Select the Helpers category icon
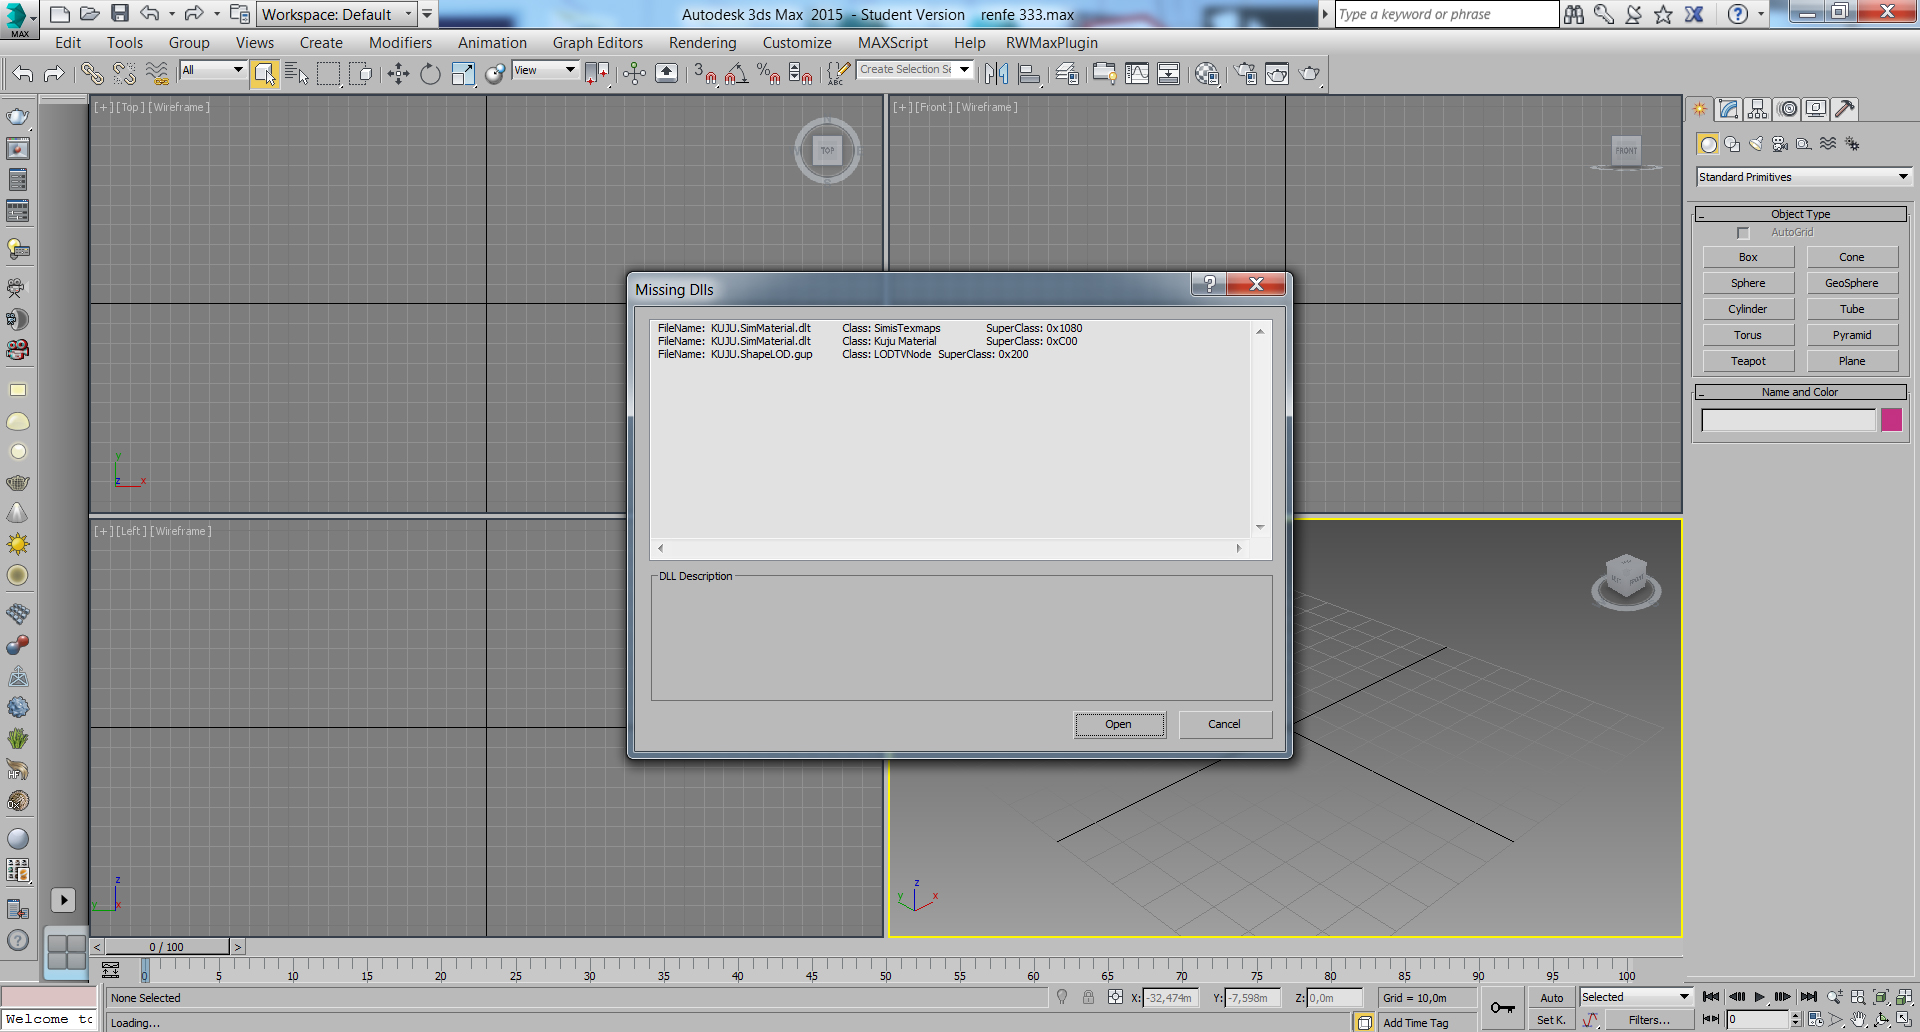The height and width of the screenshot is (1032, 1920). click(1804, 144)
